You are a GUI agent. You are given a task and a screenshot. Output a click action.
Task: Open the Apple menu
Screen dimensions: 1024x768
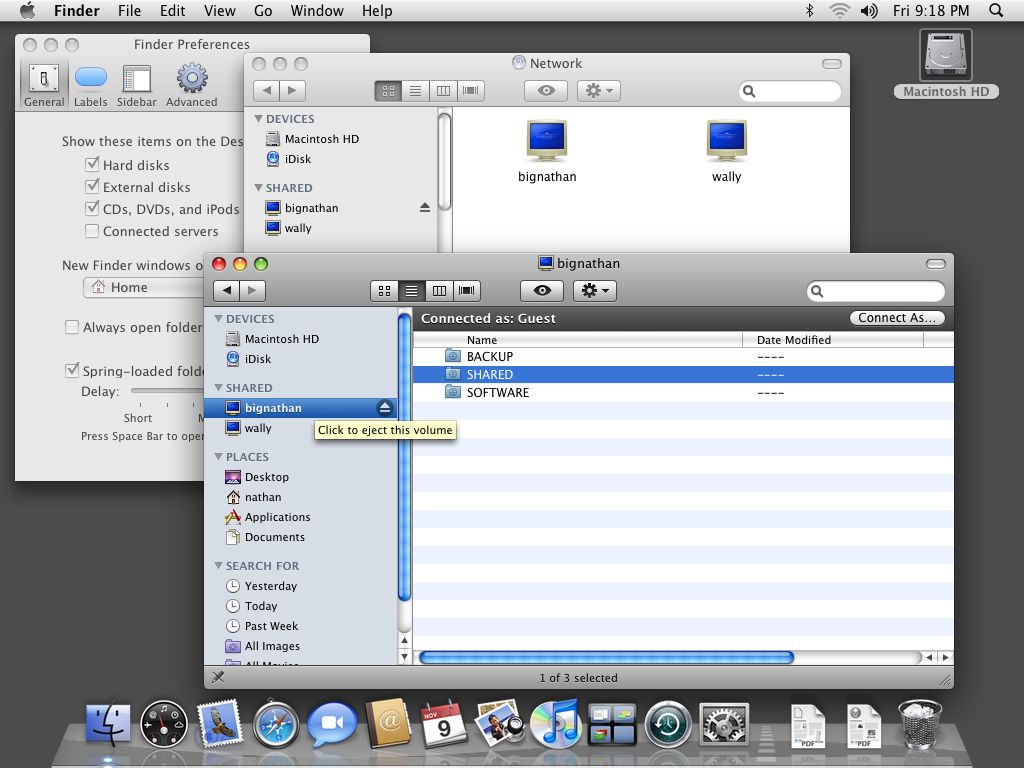(27, 10)
